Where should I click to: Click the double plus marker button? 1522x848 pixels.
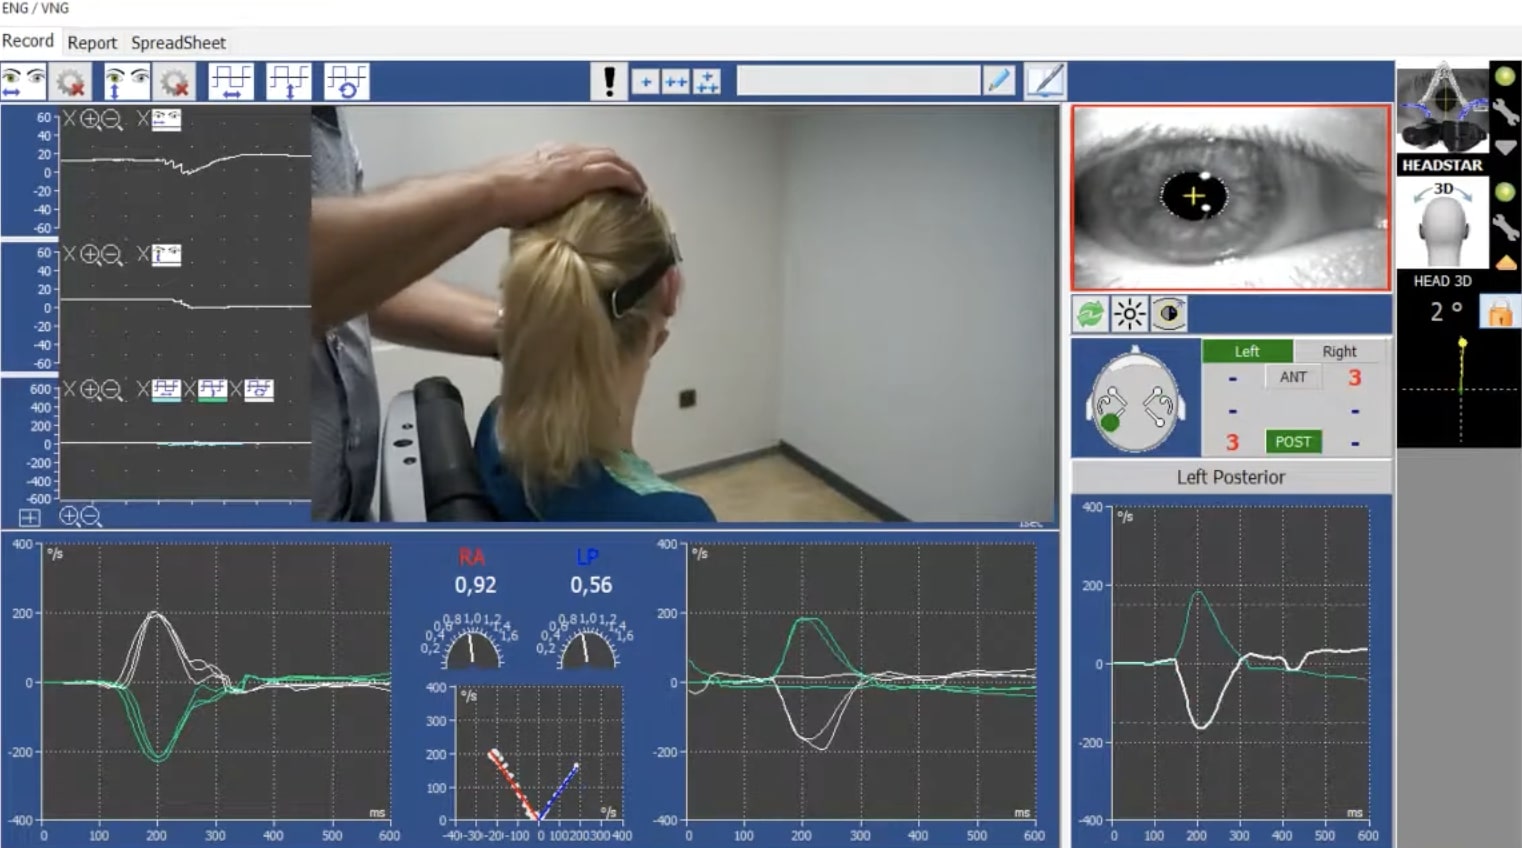[676, 82]
